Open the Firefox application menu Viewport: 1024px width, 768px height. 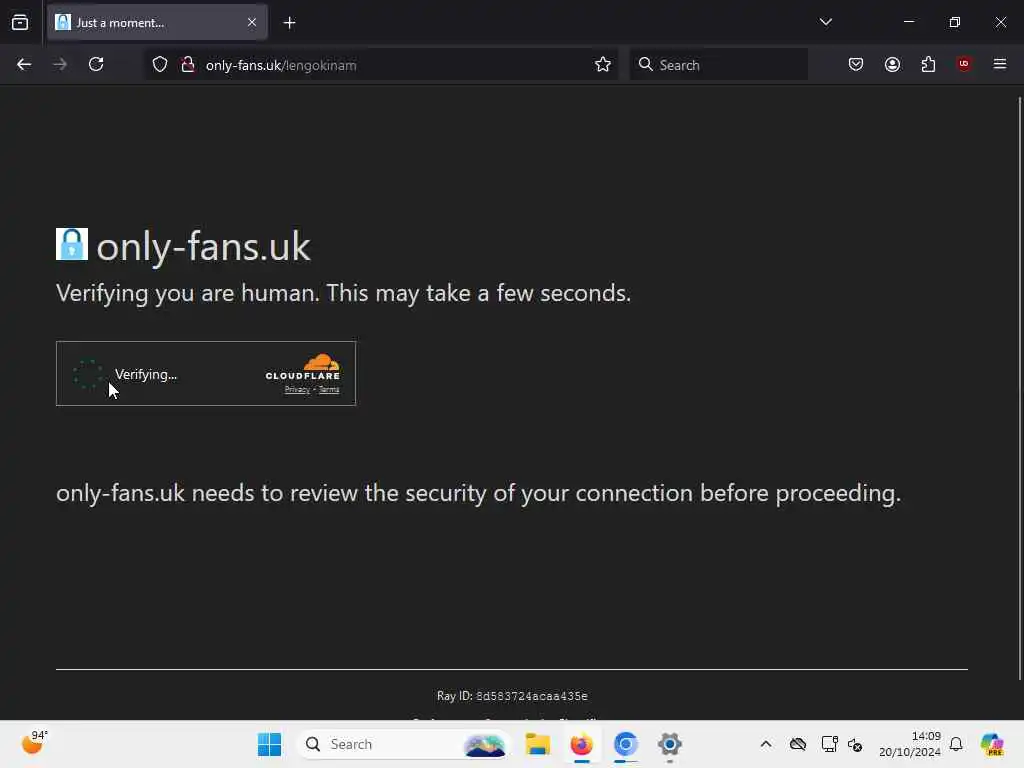[1000, 65]
